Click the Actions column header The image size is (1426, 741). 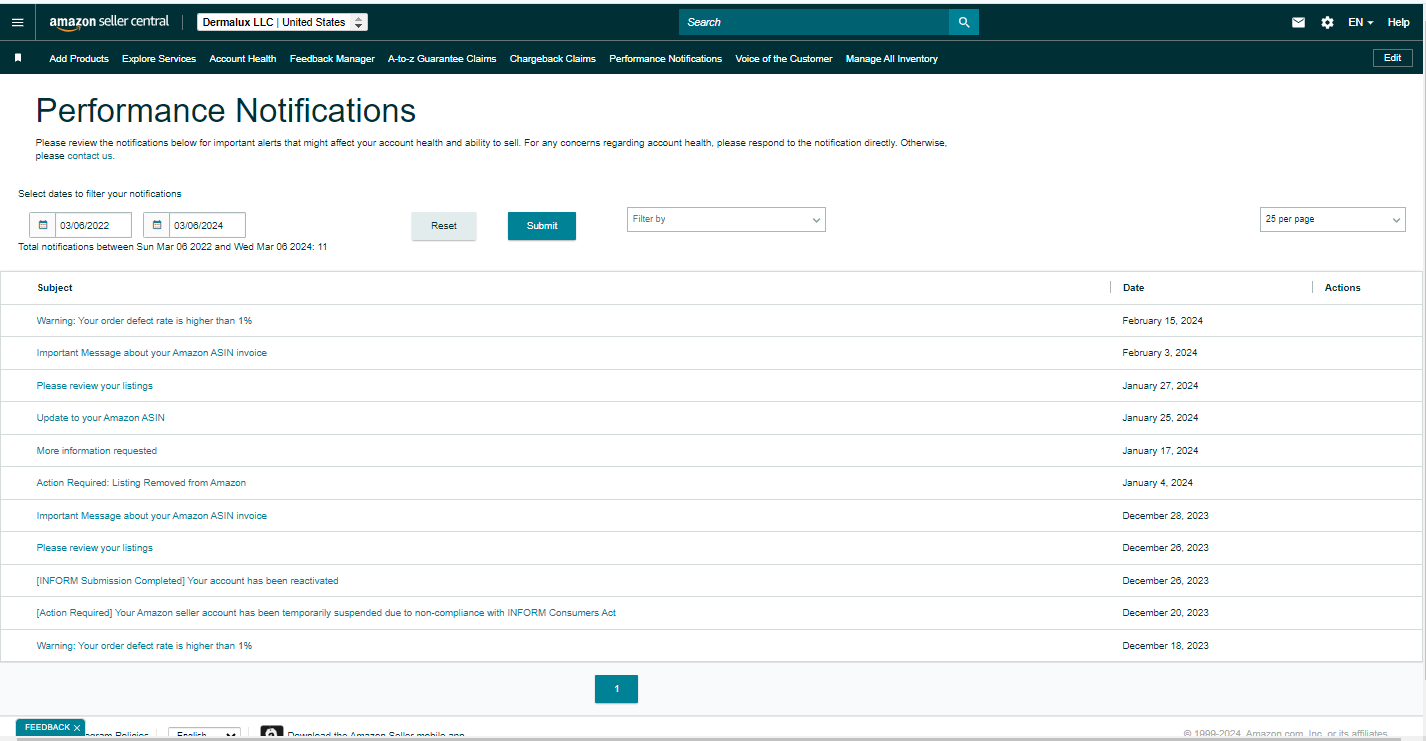point(1342,288)
